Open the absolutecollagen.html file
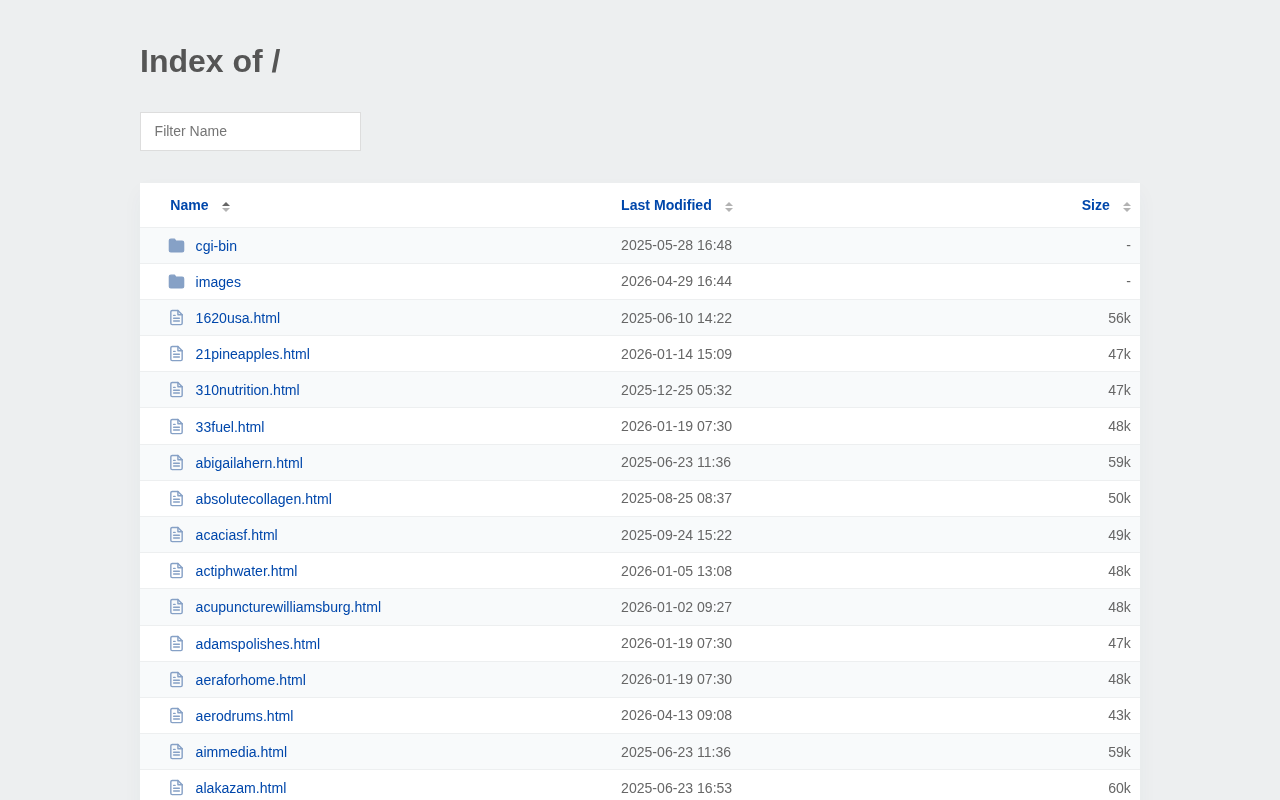The width and height of the screenshot is (1280, 800). click(x=264, y=499)
